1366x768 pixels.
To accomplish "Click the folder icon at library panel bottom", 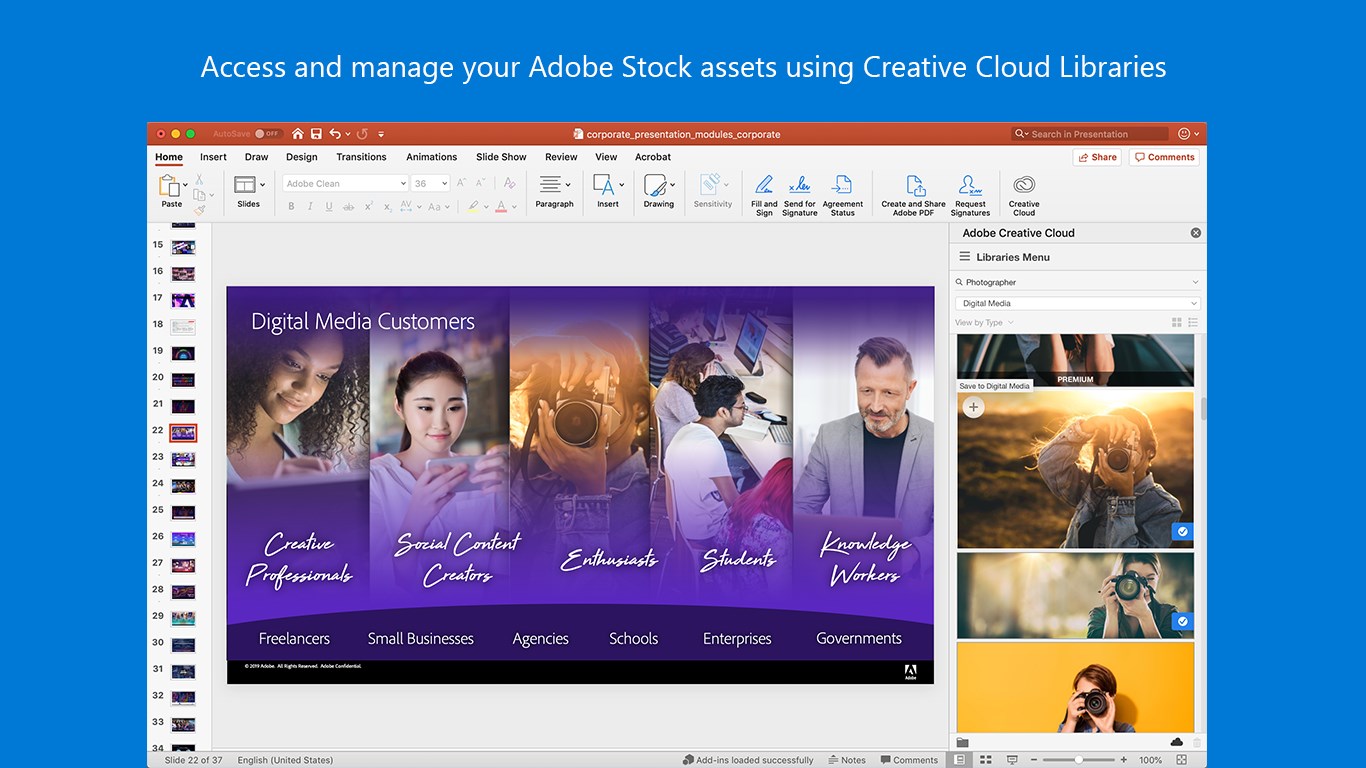I will [x=962, y=742].
